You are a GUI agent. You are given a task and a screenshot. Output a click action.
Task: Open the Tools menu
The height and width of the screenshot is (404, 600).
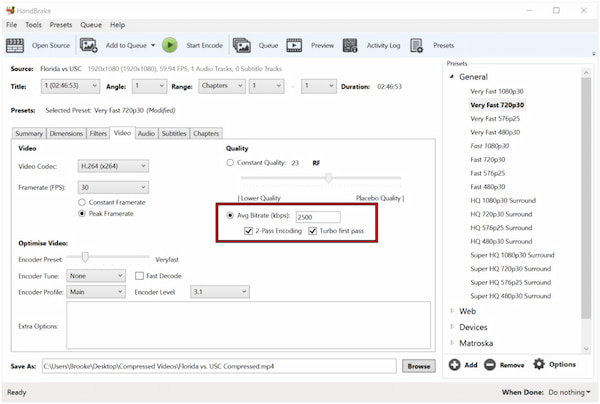(34, 24)
